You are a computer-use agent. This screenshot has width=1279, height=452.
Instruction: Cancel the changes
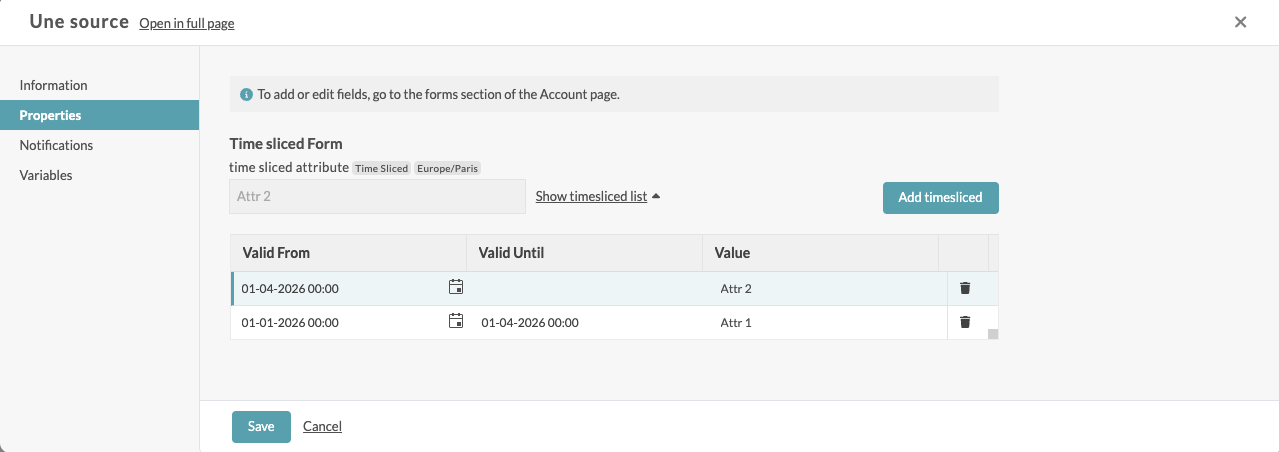tap(322, 426)
